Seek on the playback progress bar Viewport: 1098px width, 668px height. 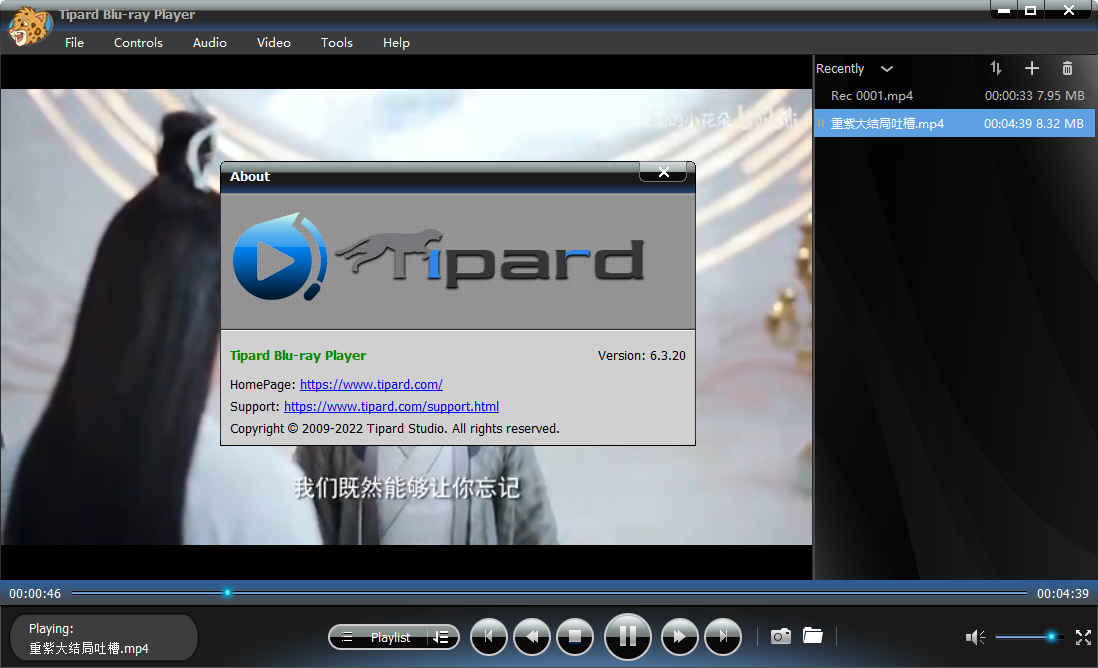point(549,593)
